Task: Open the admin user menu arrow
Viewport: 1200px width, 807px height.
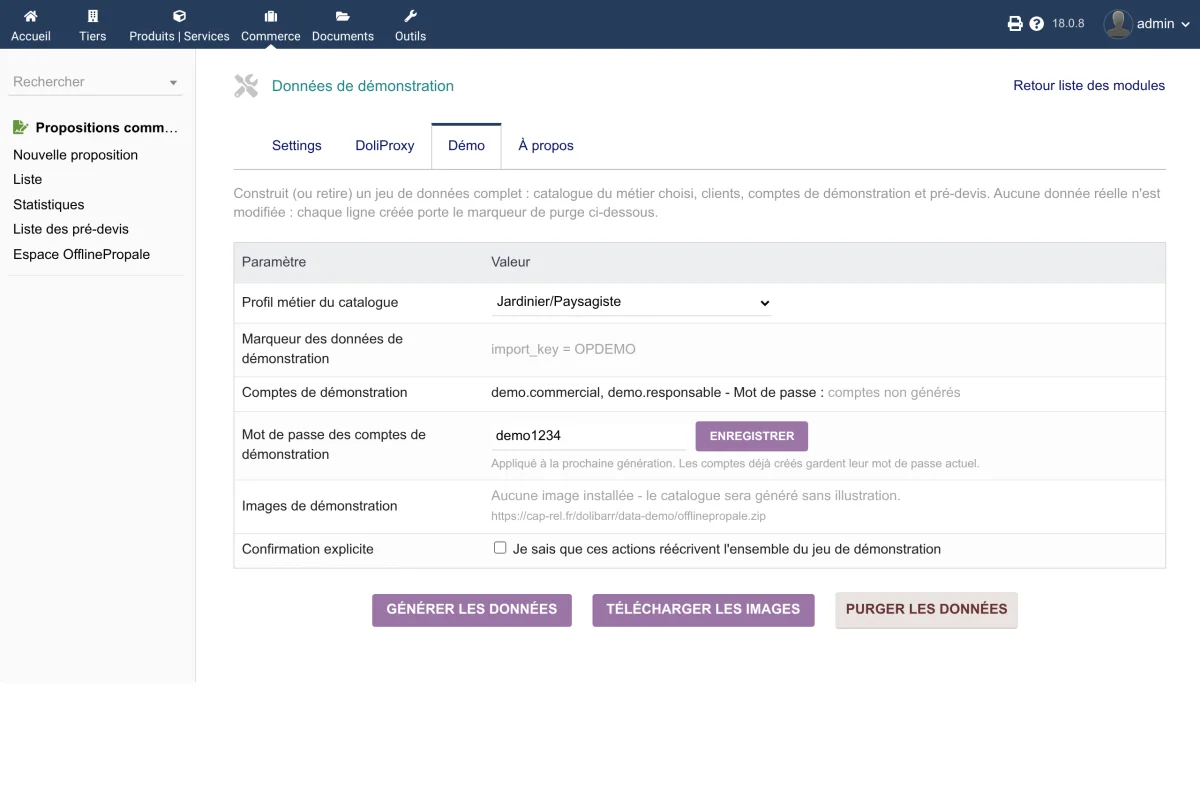Action: click(1185, 24)
